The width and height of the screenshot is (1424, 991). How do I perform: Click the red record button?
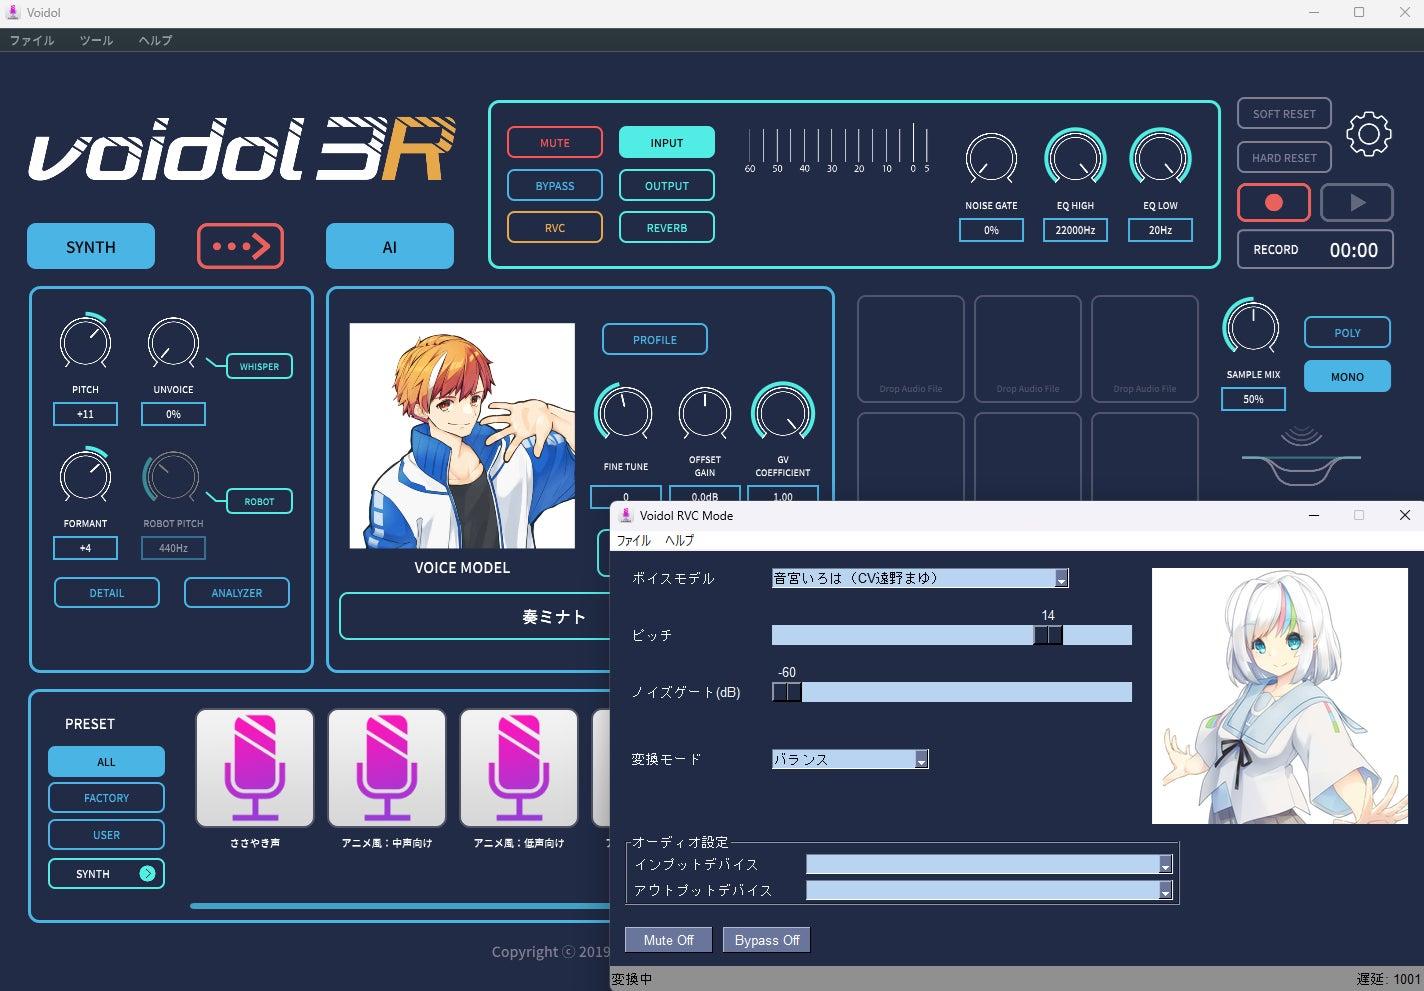[1273, 202]
